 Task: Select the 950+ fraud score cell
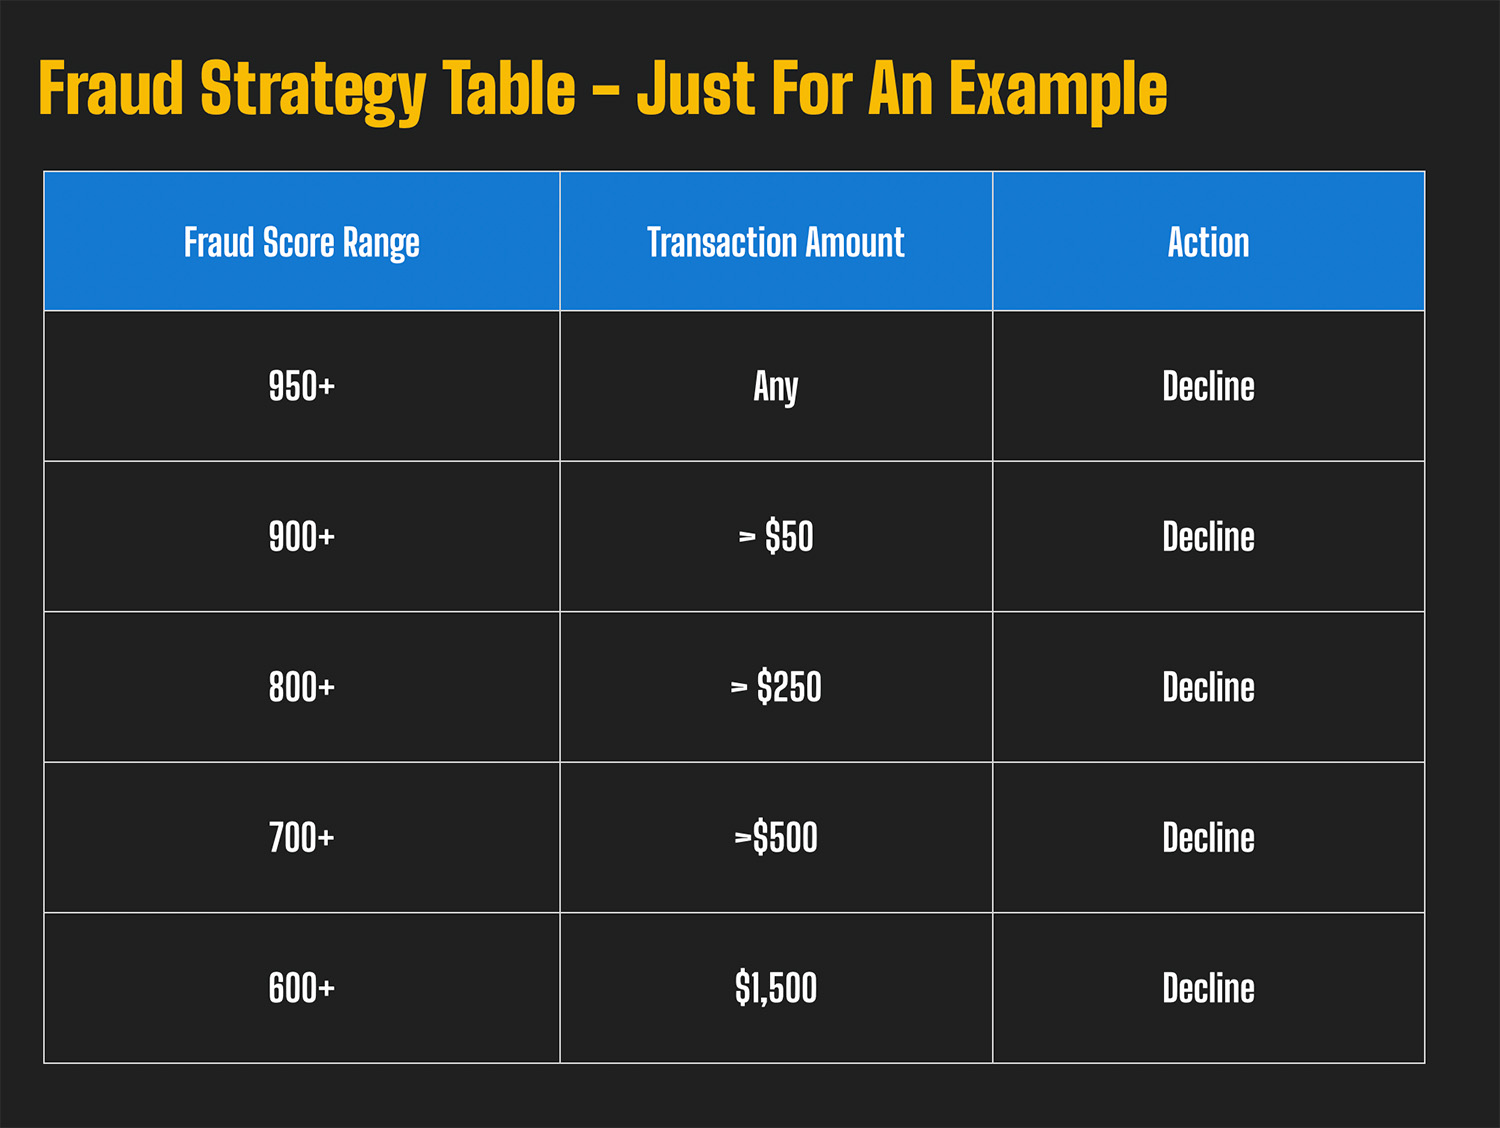point(301,387)
